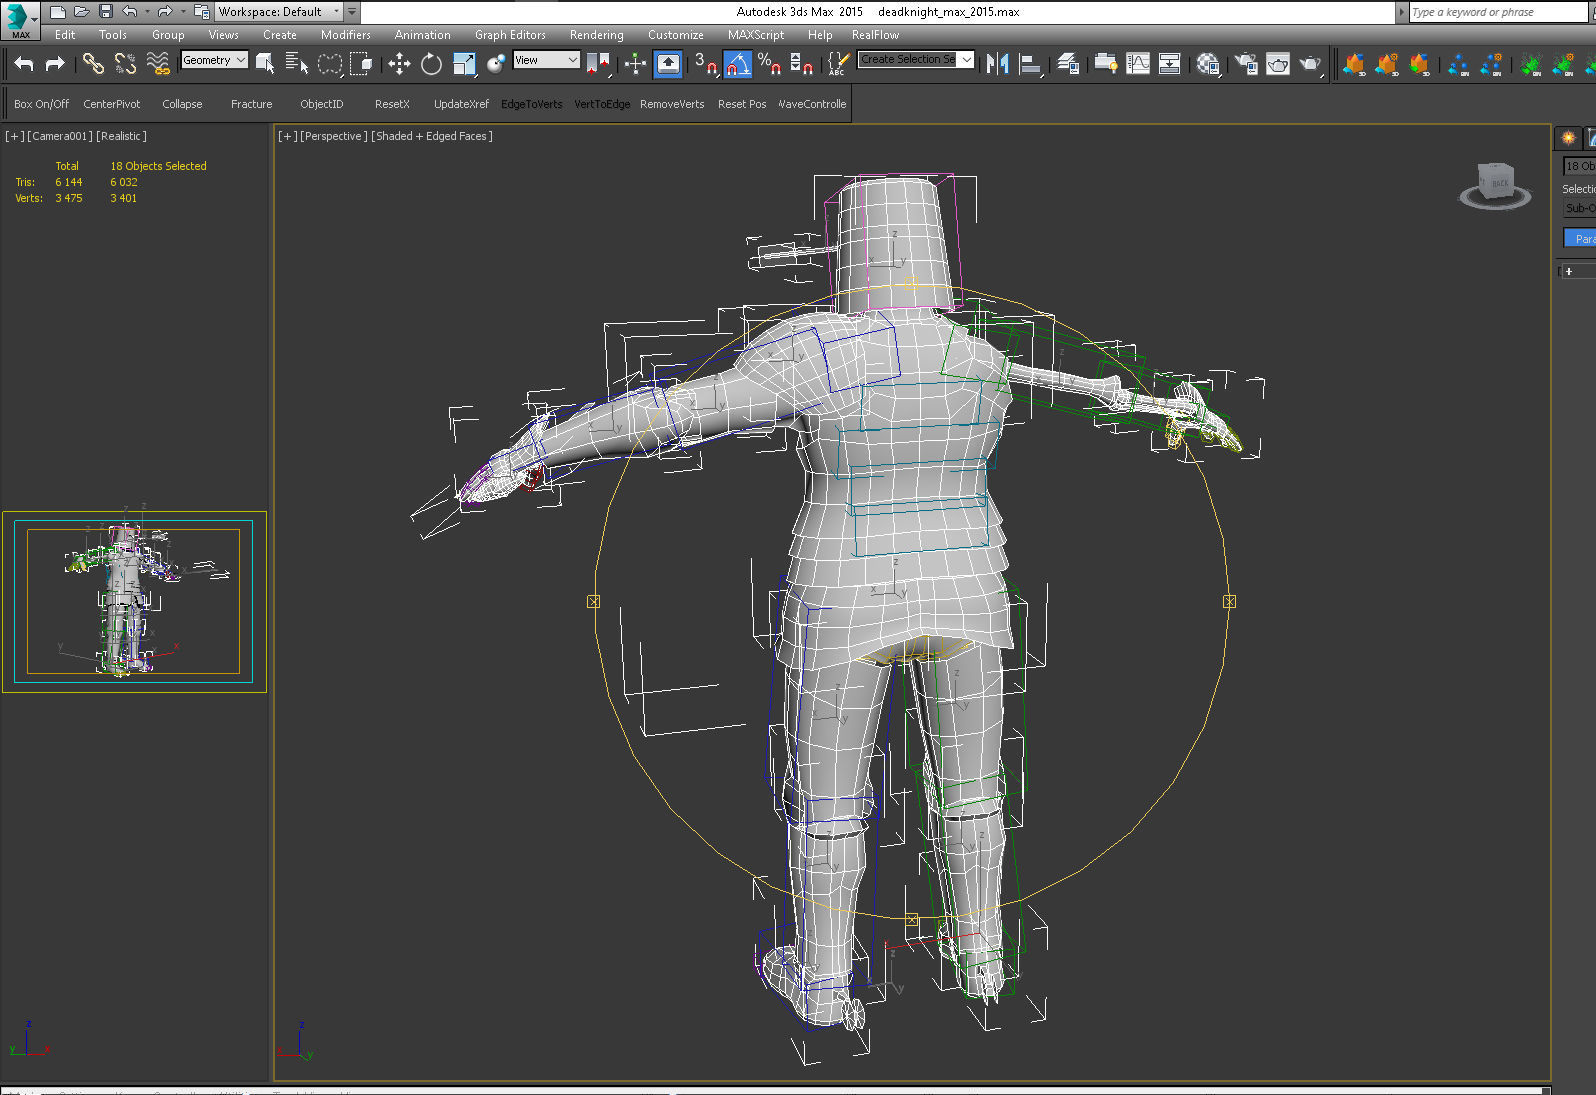Click the ResetX script button
Image resolution: width=1596 pixels, height=1095 pixels.
pyautogui.click(x=392, y=104)
